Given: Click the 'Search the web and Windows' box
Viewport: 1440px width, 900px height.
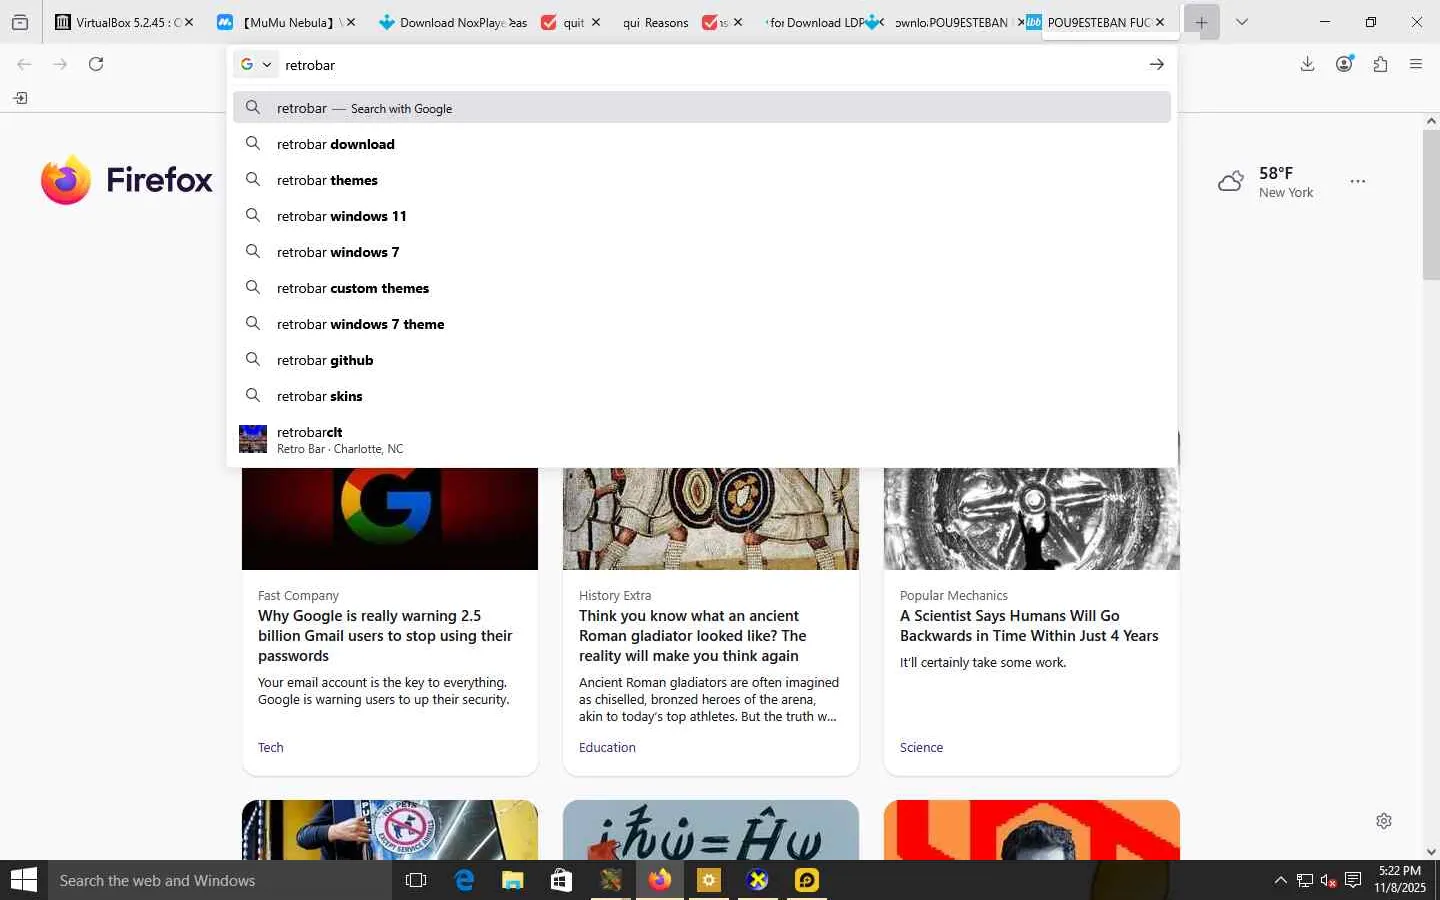Looking at the screenshot, I should (220, 880).
